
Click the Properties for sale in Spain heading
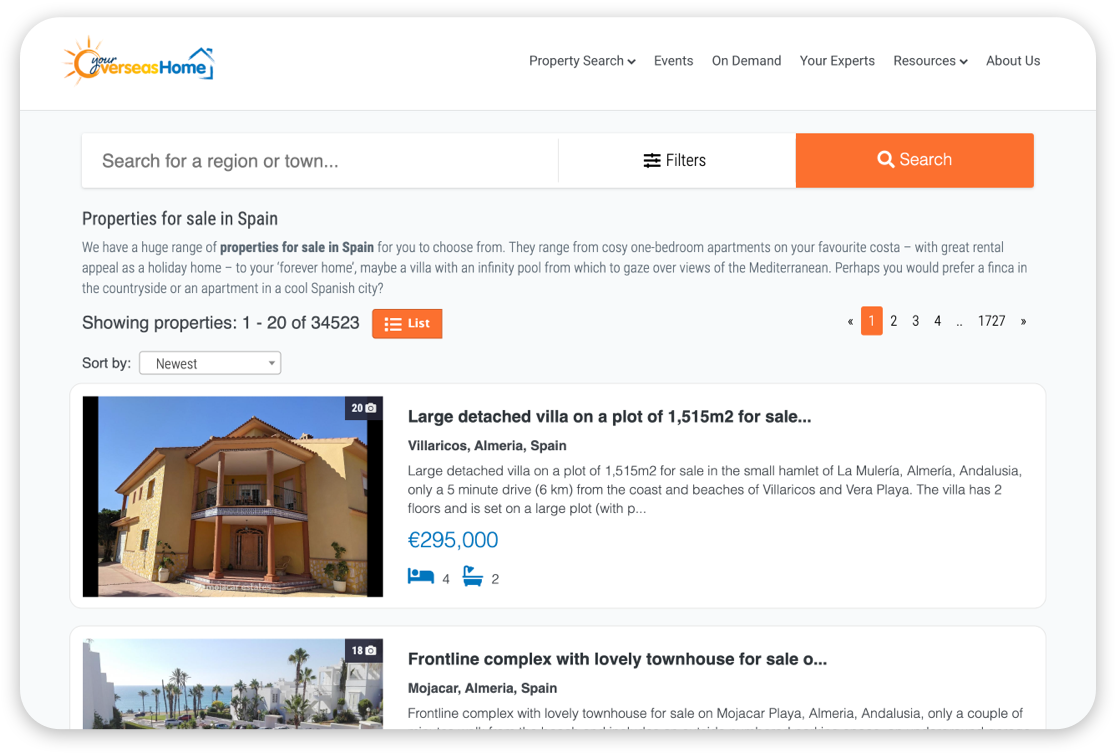click(x=179, y=219)
